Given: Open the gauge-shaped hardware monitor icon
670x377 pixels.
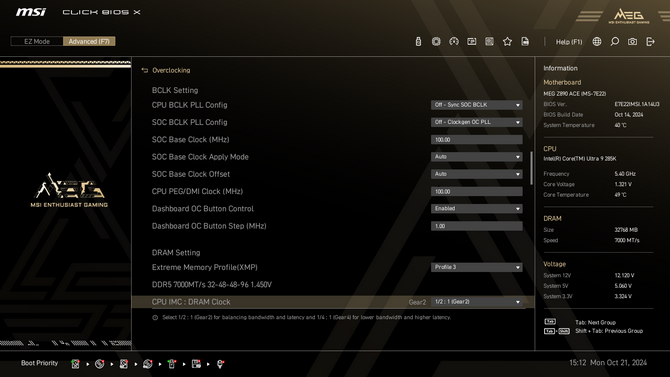Looking at the screenshot, I should click(x=454, y=41).
